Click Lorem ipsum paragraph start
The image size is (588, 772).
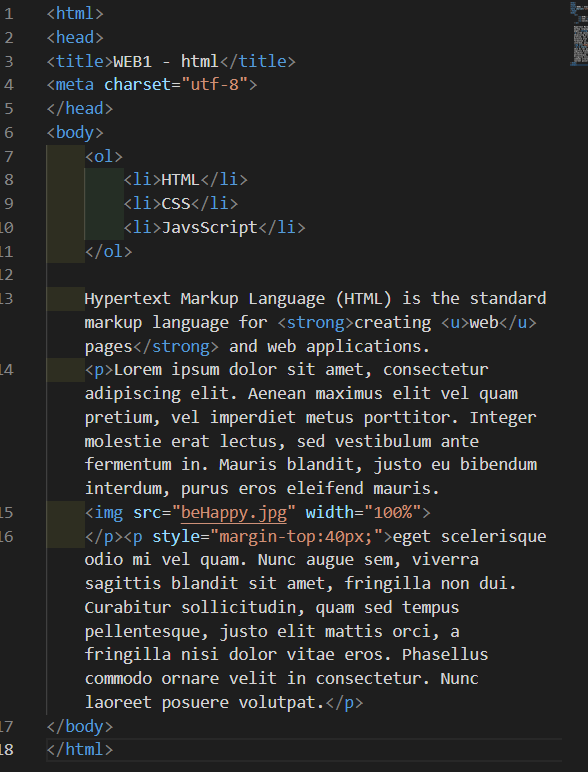click(x=137, y=370)
